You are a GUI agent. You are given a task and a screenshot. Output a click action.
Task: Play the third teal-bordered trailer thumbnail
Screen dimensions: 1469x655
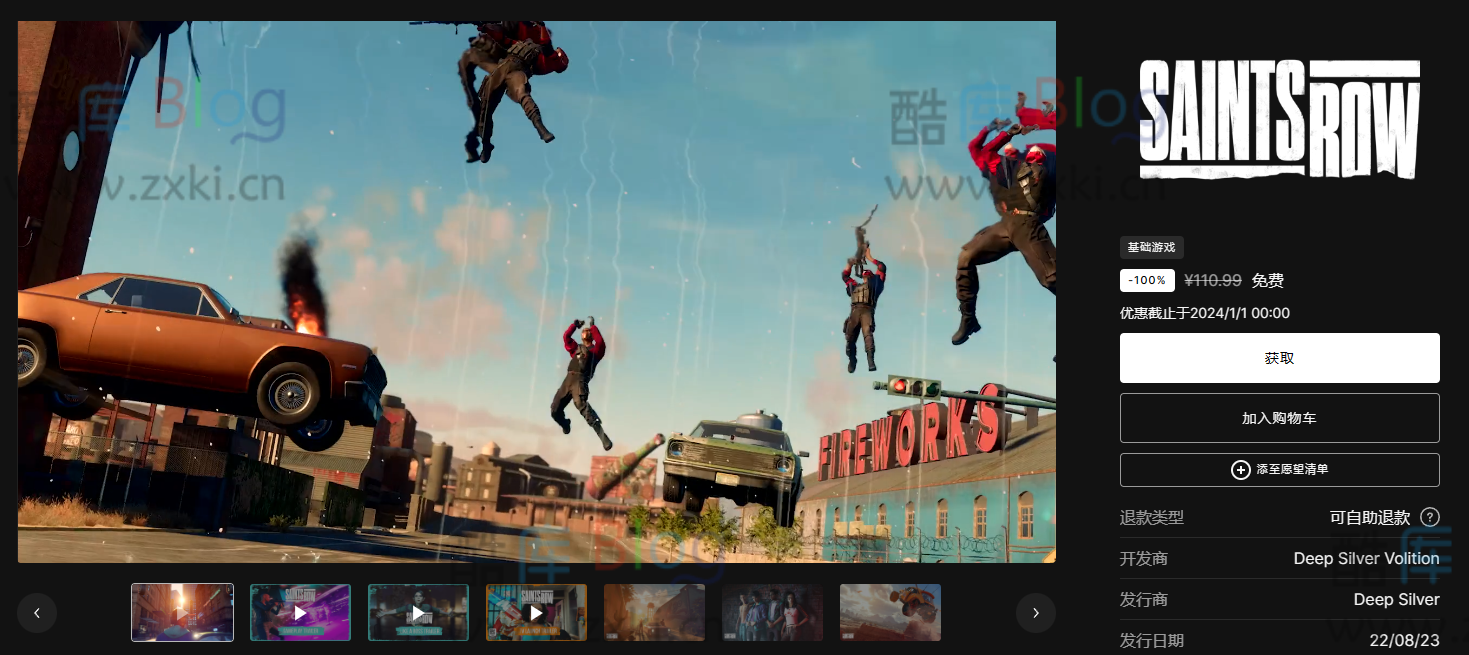tap(418, 613)
